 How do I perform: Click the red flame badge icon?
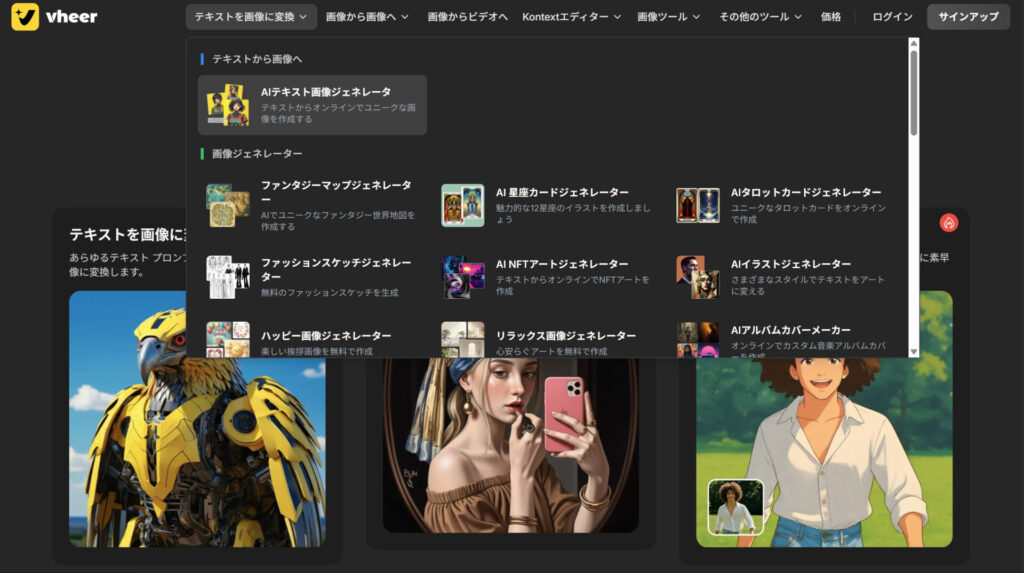coord(949,222)
